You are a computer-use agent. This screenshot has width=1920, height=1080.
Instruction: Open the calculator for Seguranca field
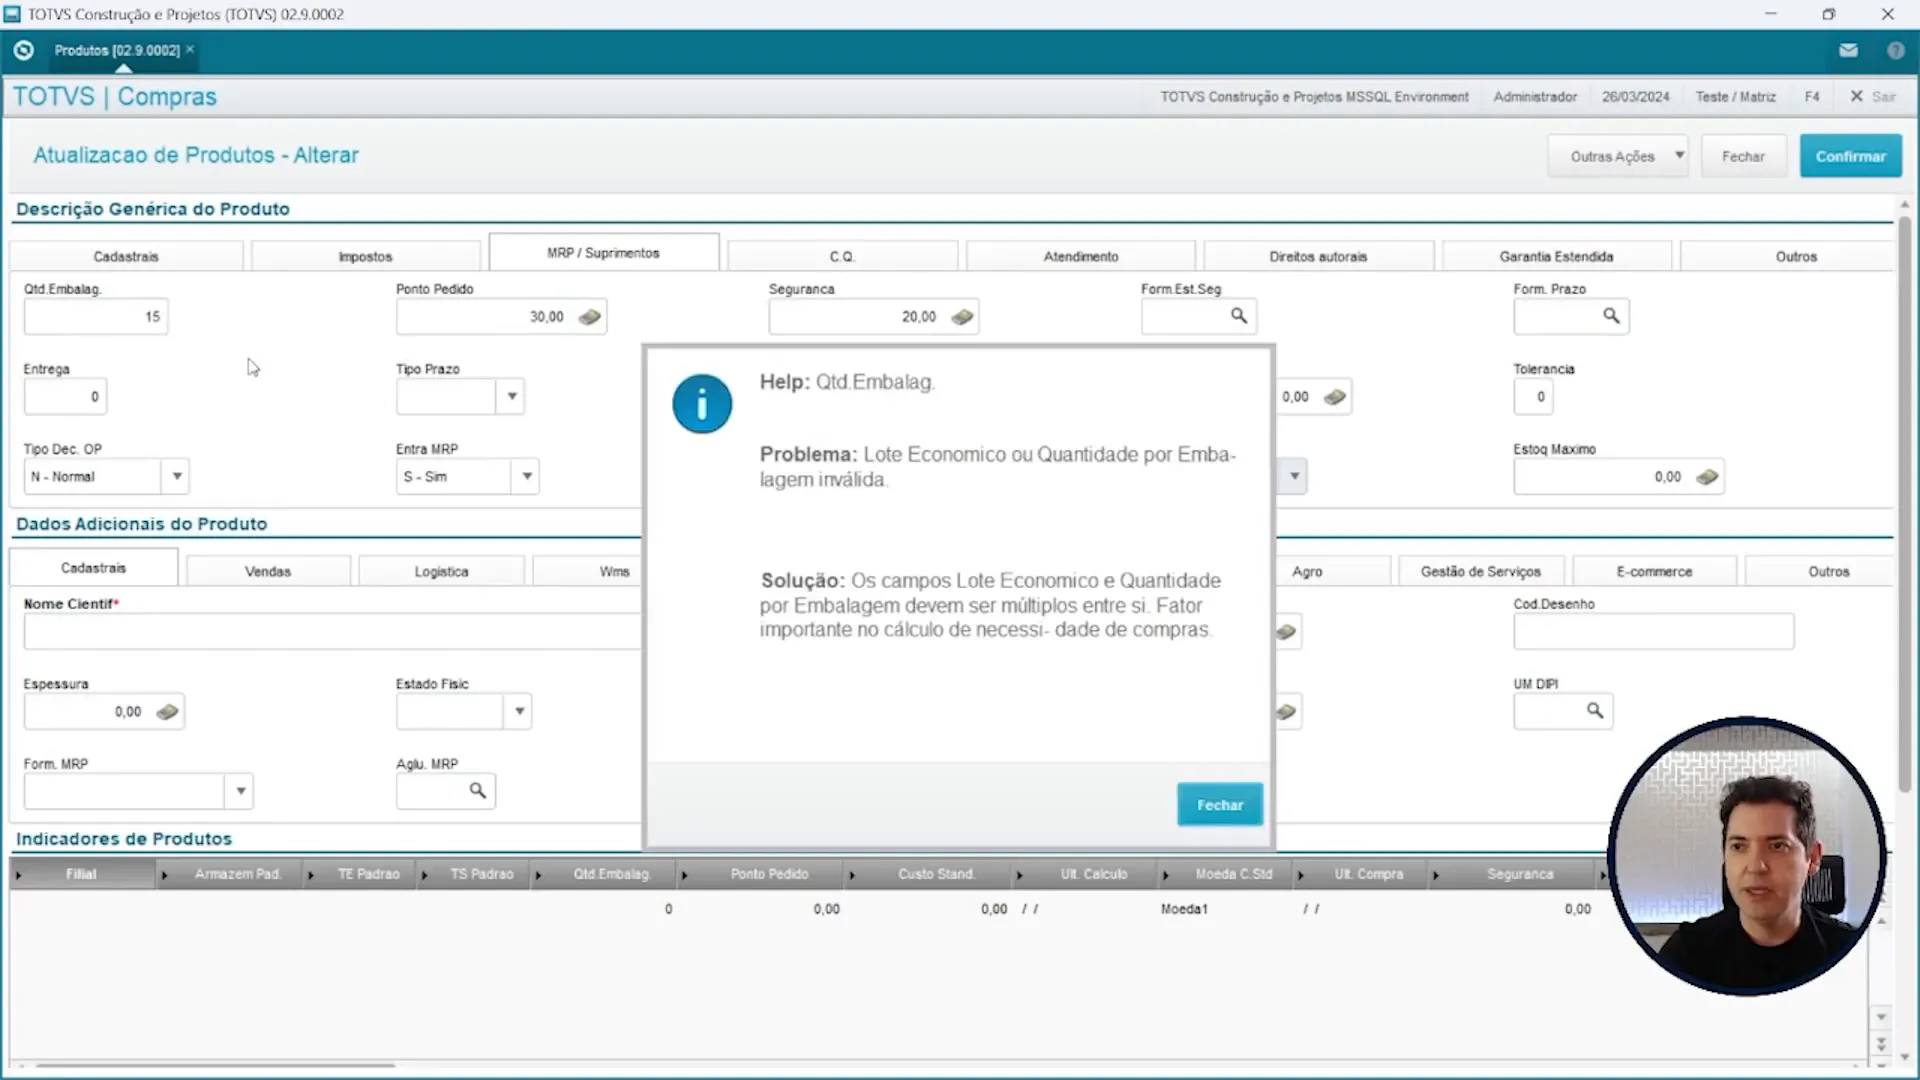tap(962, 316)
